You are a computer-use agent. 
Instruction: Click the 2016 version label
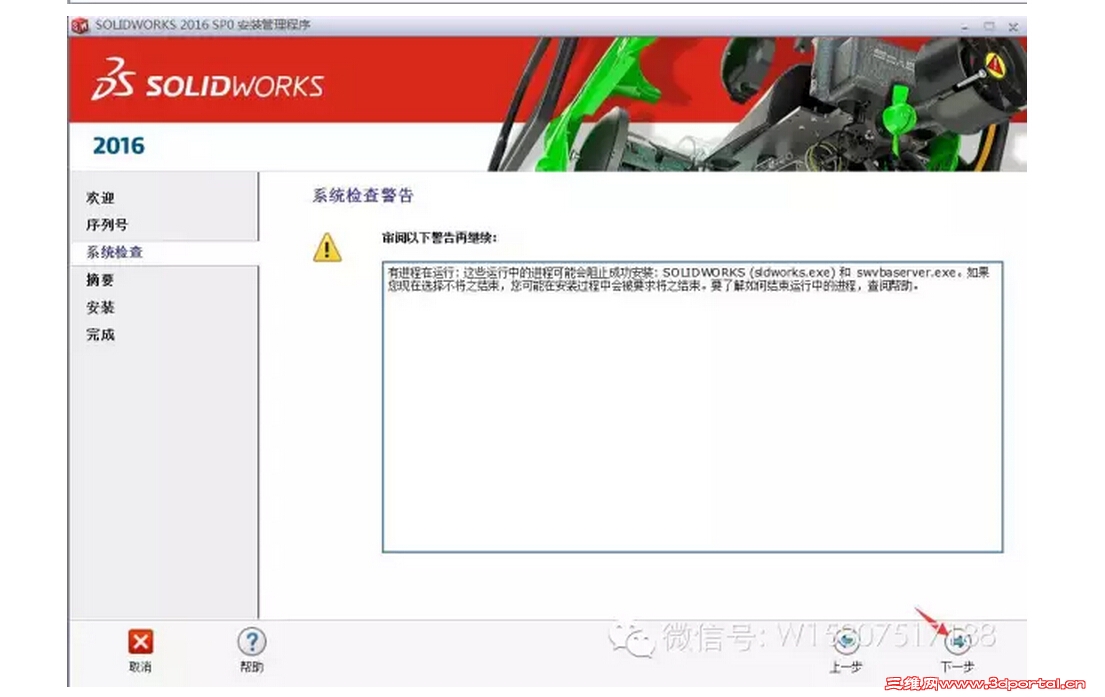[118, 145]
